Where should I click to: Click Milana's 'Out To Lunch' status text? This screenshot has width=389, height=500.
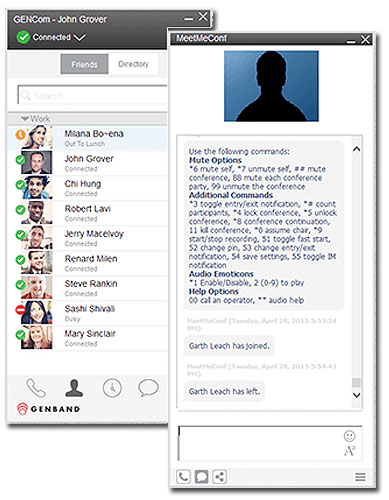[x=85, y=144]
